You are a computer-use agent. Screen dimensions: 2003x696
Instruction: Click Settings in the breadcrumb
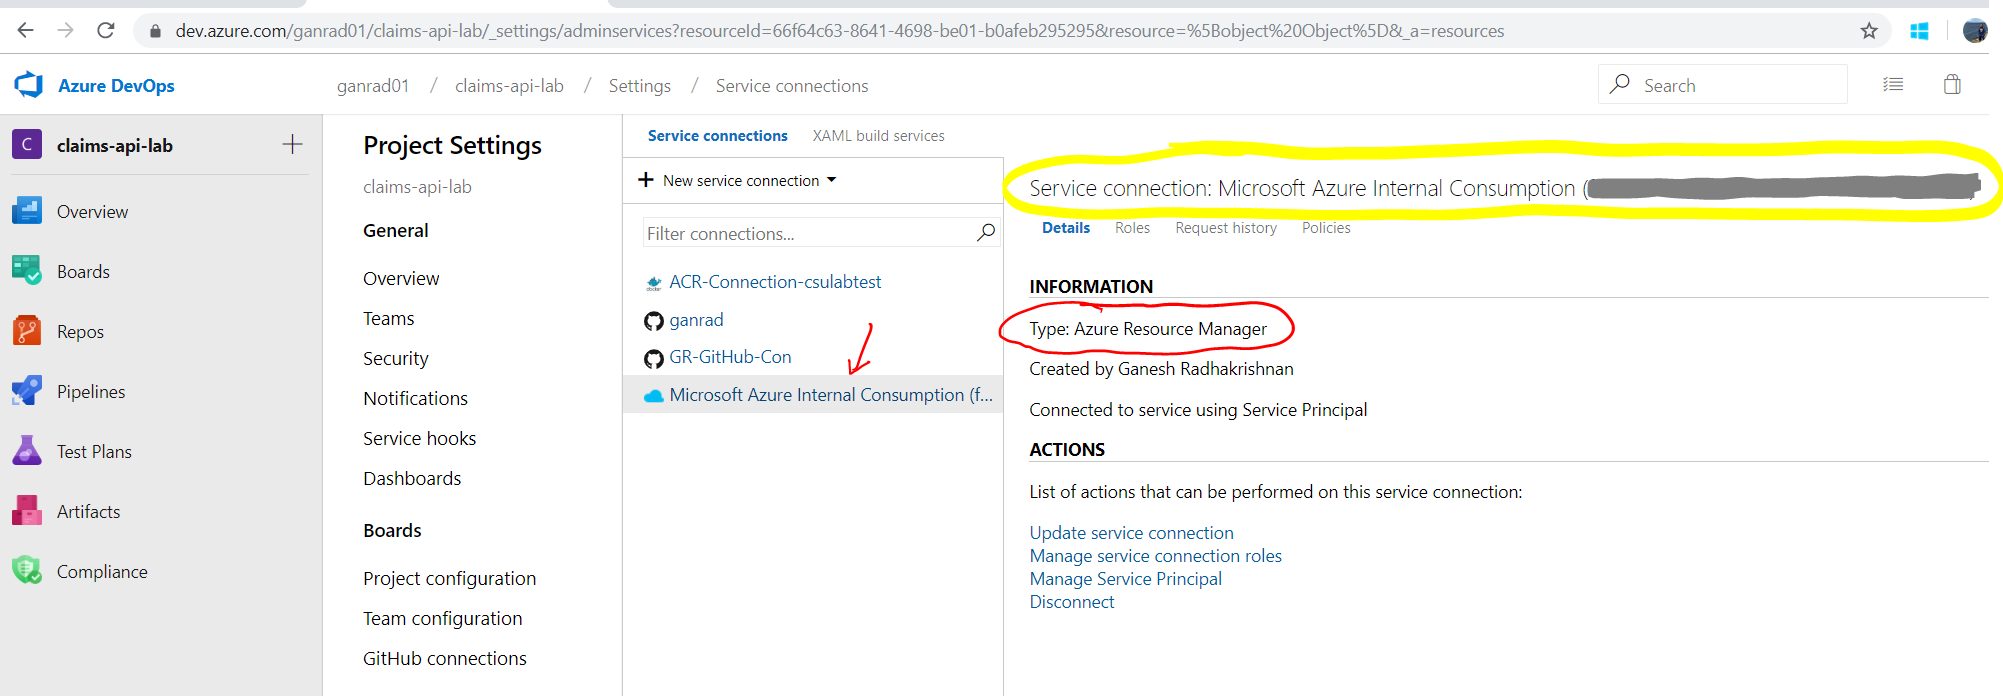click(639, 86)
